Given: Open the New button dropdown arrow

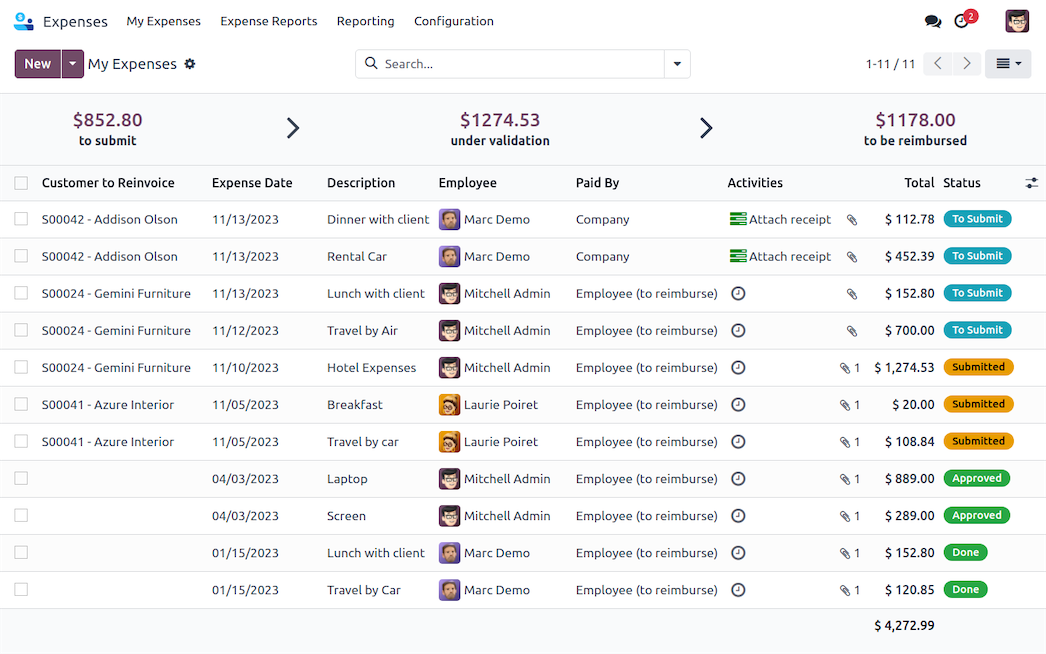Looking at the screenshot, I should coord(71,63).
